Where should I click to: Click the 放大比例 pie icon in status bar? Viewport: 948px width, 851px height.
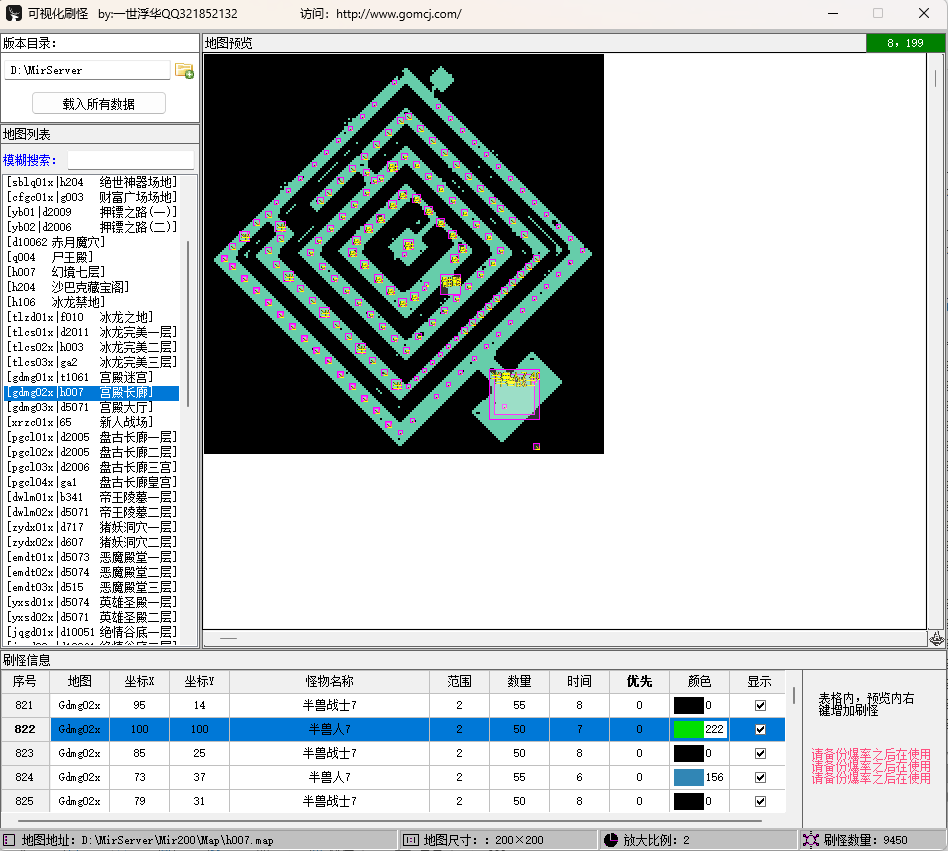[610, 840]
